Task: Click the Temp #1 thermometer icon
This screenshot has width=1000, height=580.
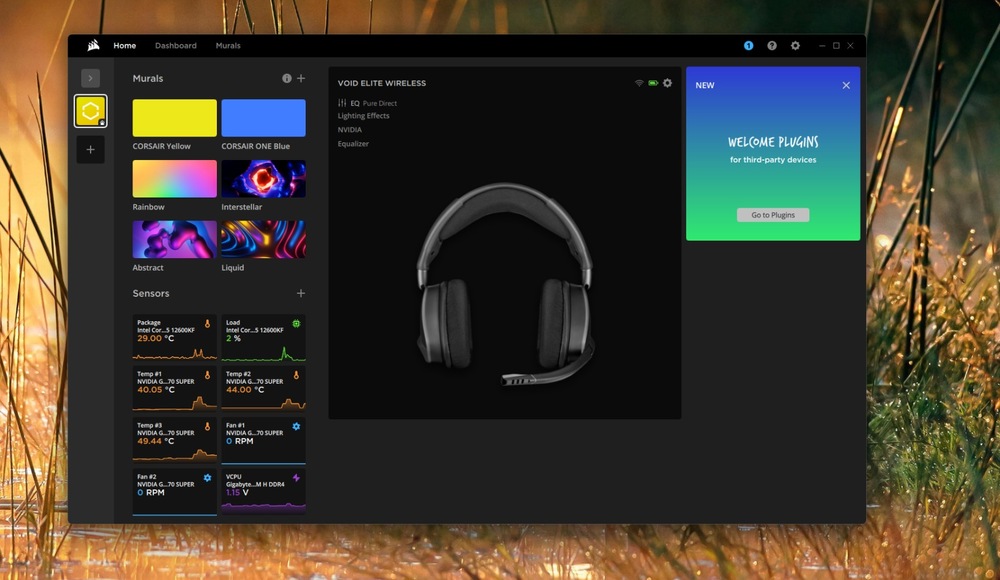Action: (207, 375)
